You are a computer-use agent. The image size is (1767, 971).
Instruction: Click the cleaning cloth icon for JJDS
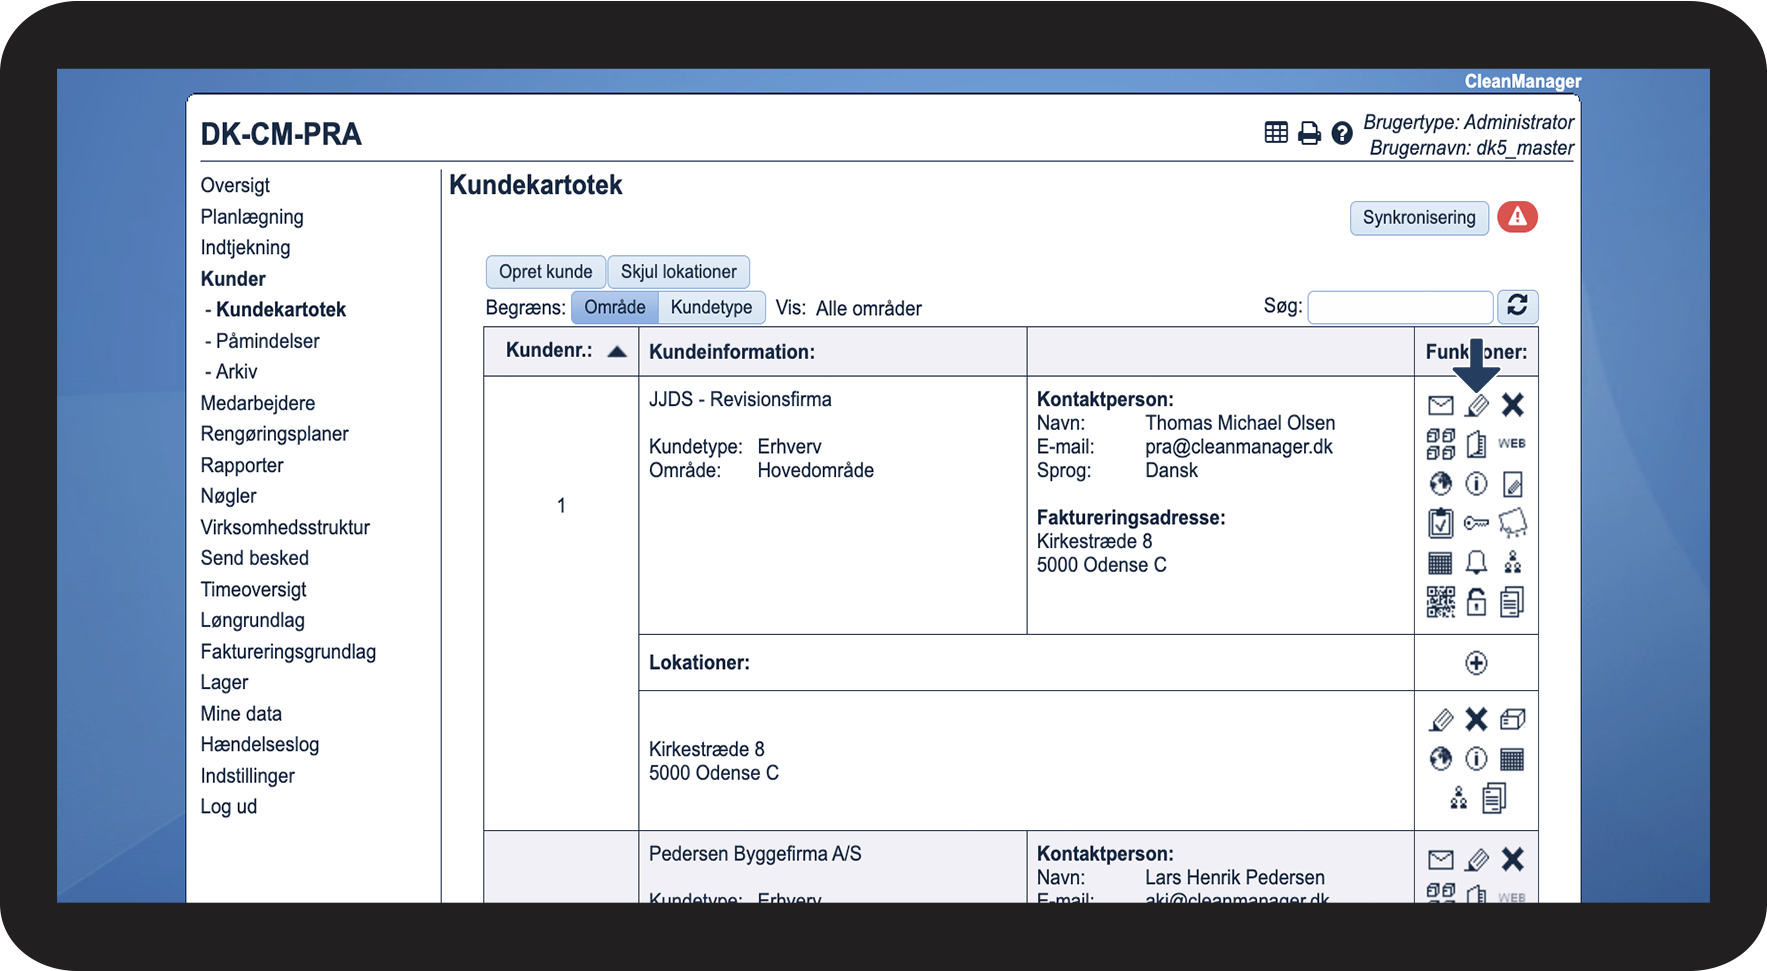pos(1512,522)
